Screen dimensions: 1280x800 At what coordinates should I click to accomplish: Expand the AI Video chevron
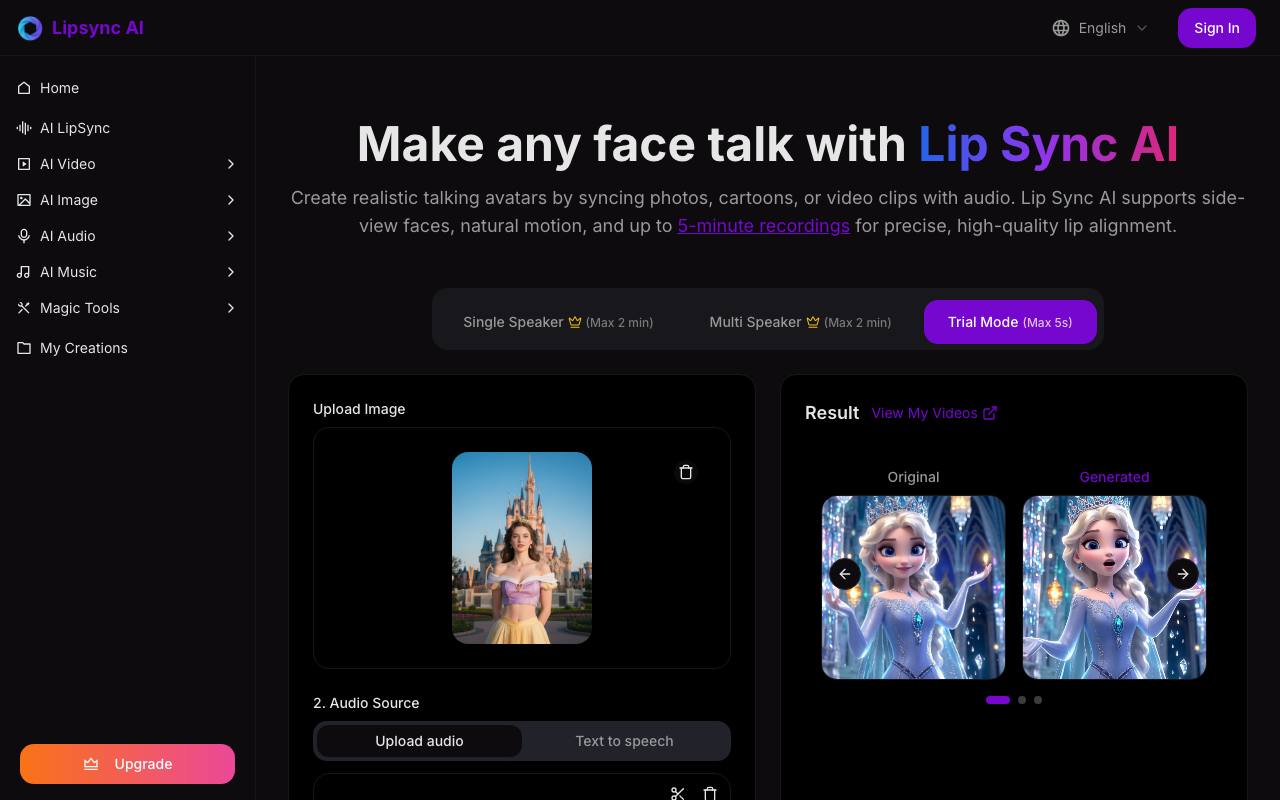click(231, 164)
